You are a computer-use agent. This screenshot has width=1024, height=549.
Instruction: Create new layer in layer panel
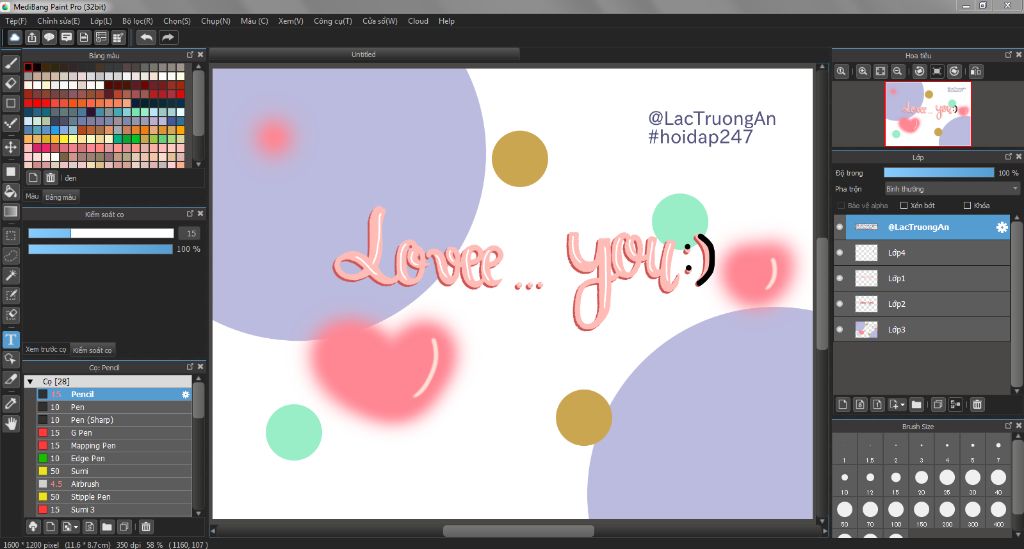point(843,405)
